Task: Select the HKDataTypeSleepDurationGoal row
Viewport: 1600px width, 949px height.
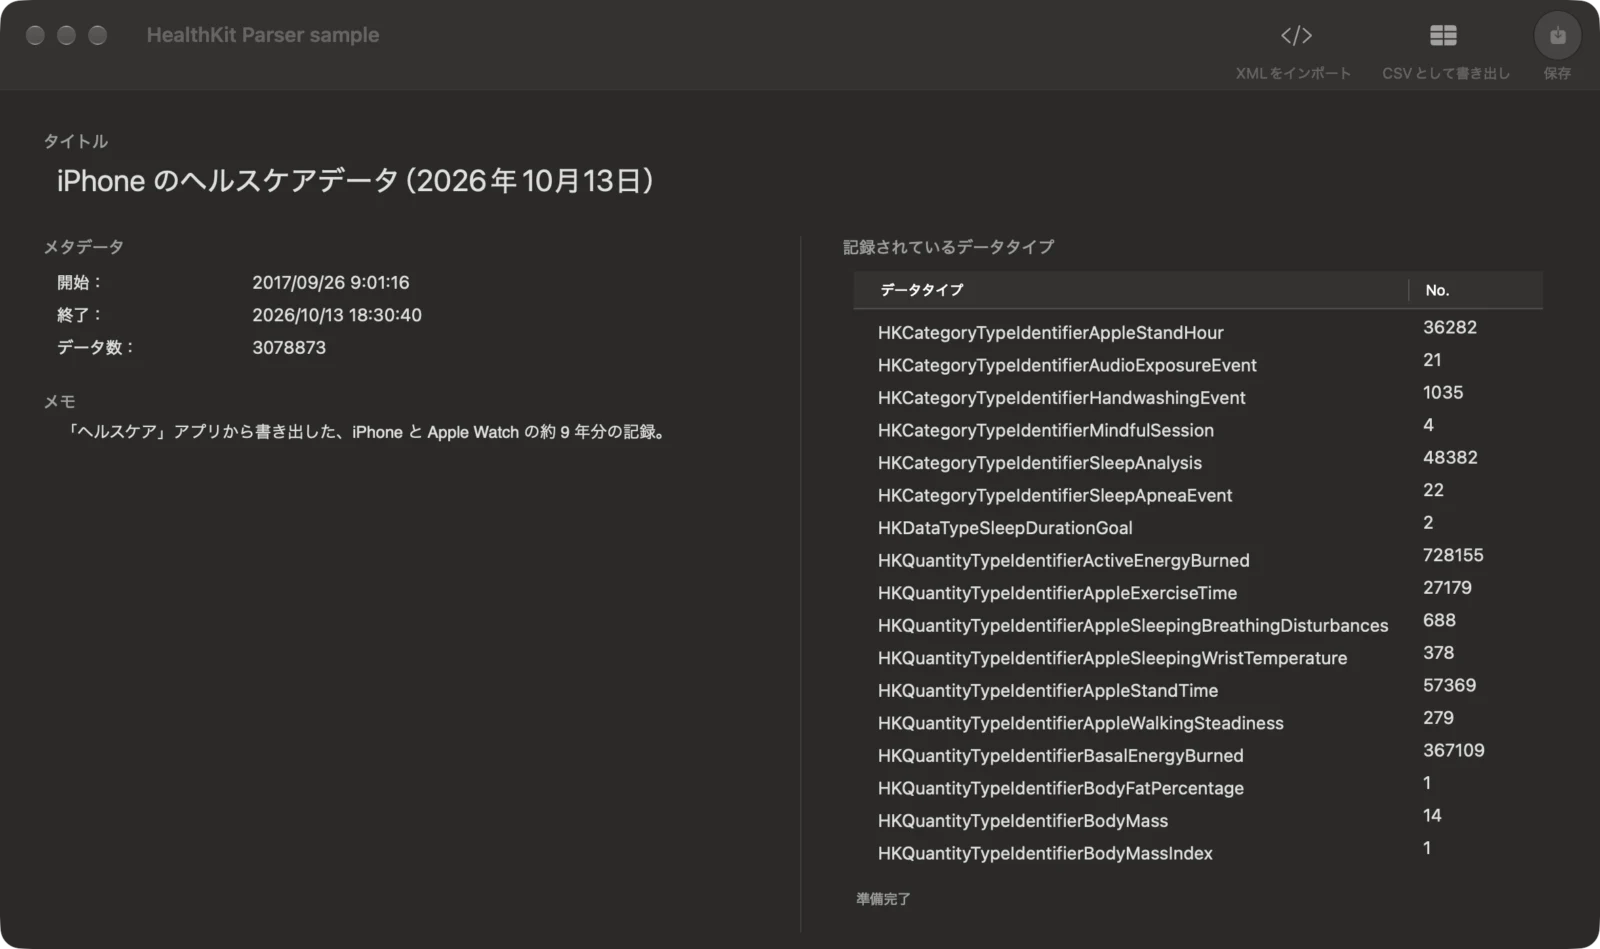Action: pyautogui.click(x=1198, y=527)
